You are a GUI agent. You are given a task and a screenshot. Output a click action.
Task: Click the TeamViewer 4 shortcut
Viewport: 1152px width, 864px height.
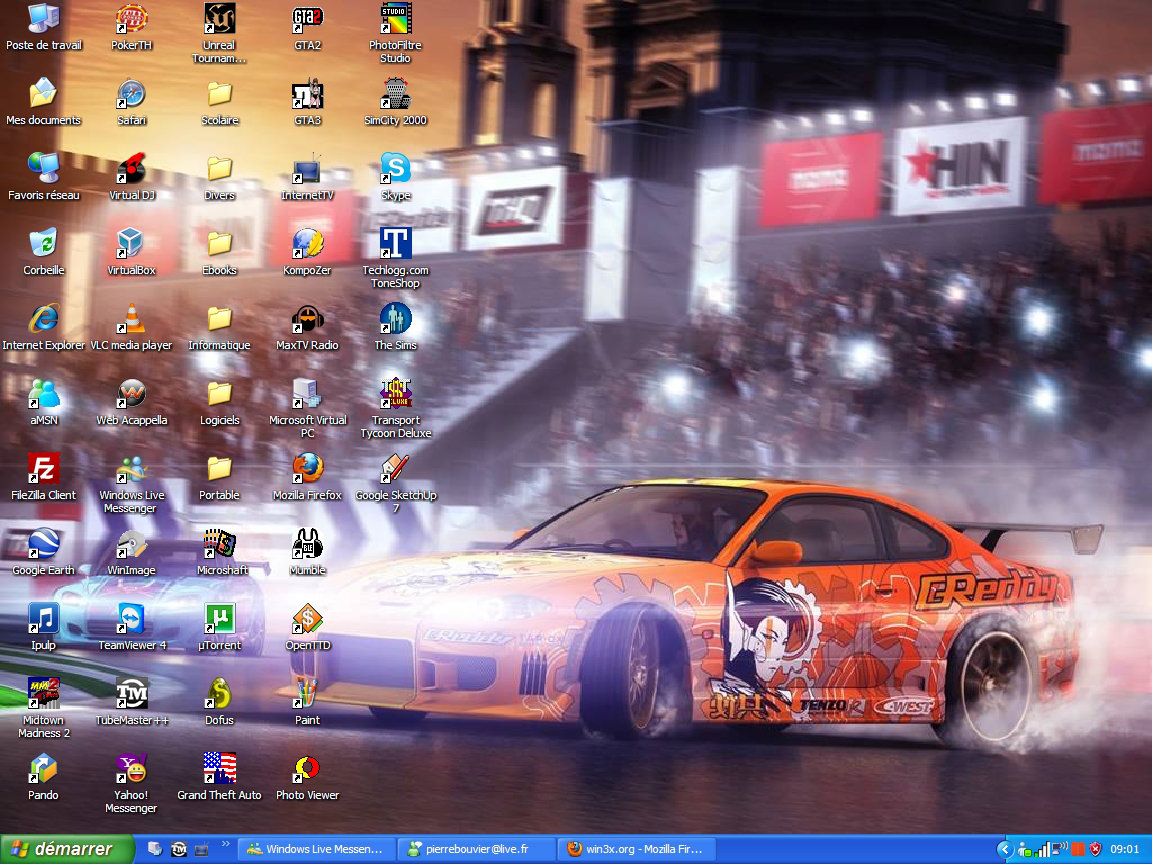click(x=131, y=619)
